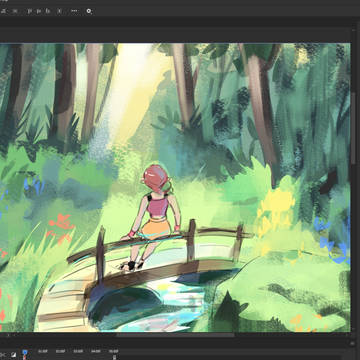Screen dimensions: 360x360
Task: Click the vertical scrollbar beside the canvas
Action: pyautogui.click(x=353, y=128)
